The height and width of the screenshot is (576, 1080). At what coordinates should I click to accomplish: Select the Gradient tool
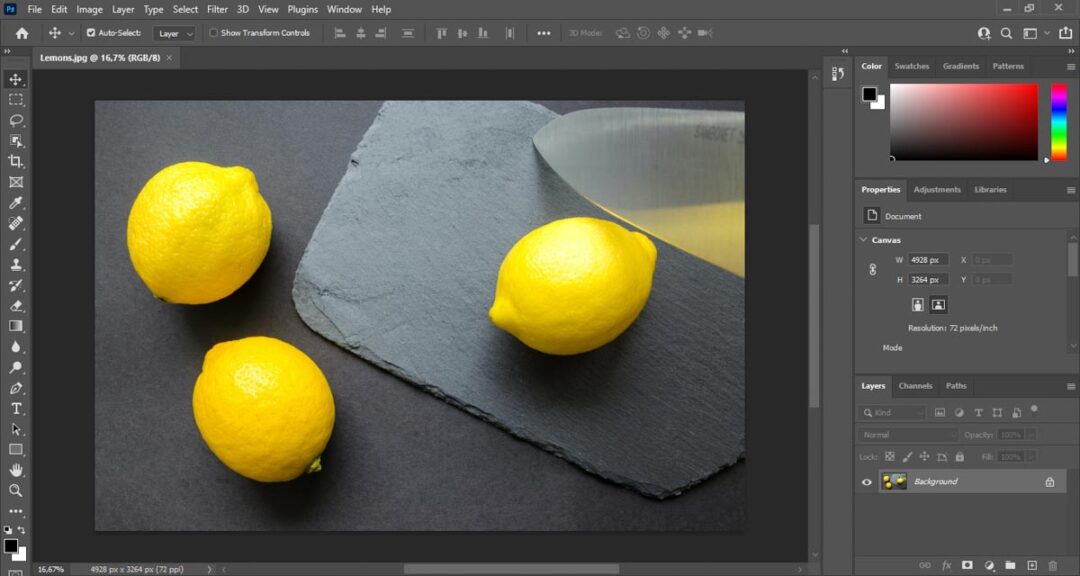point(15,327)
